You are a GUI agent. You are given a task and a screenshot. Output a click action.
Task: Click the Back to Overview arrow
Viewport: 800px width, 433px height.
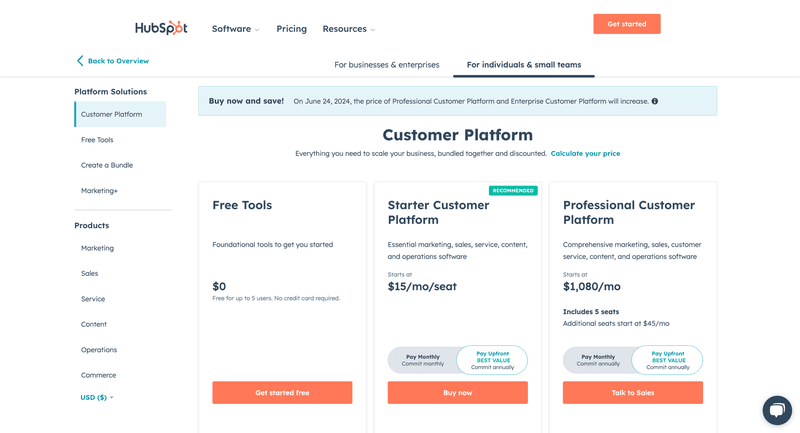pos(80,61)
